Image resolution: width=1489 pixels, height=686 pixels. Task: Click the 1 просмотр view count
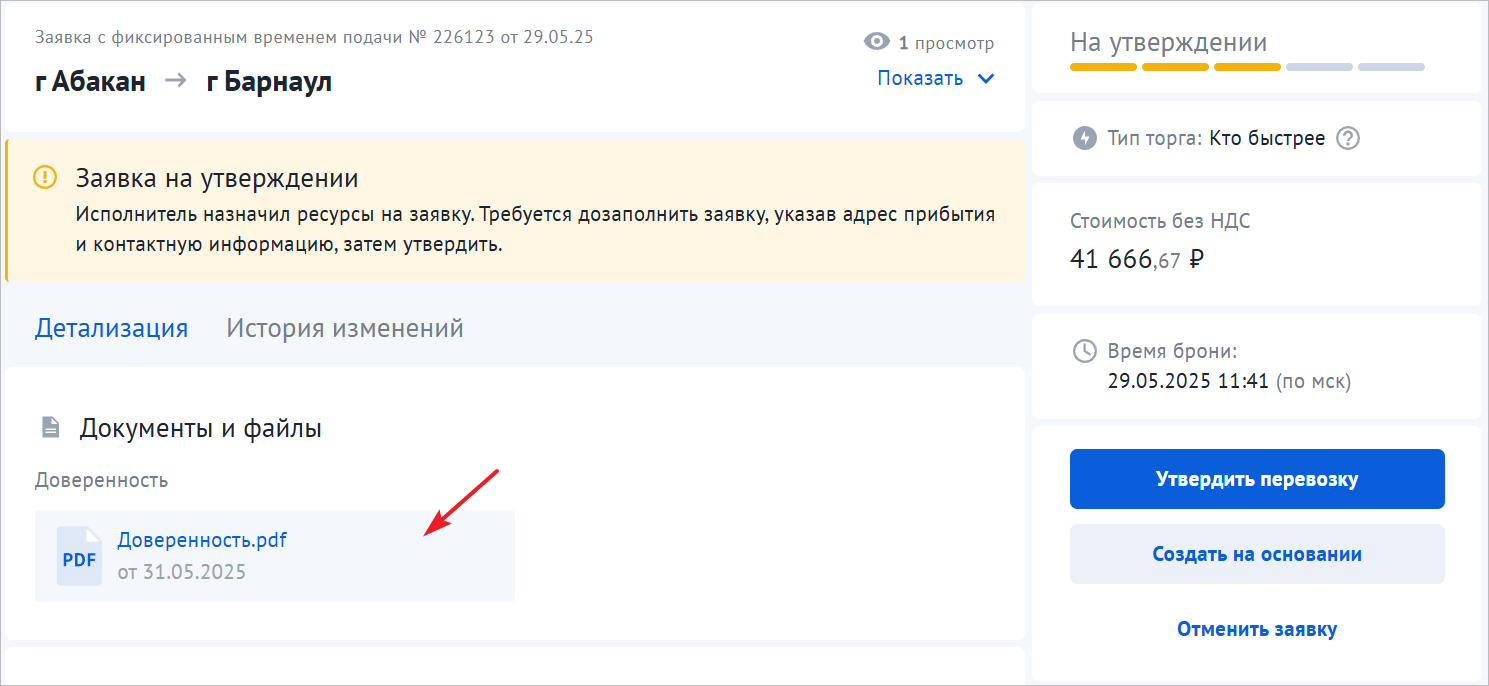[x=946, y=43]
